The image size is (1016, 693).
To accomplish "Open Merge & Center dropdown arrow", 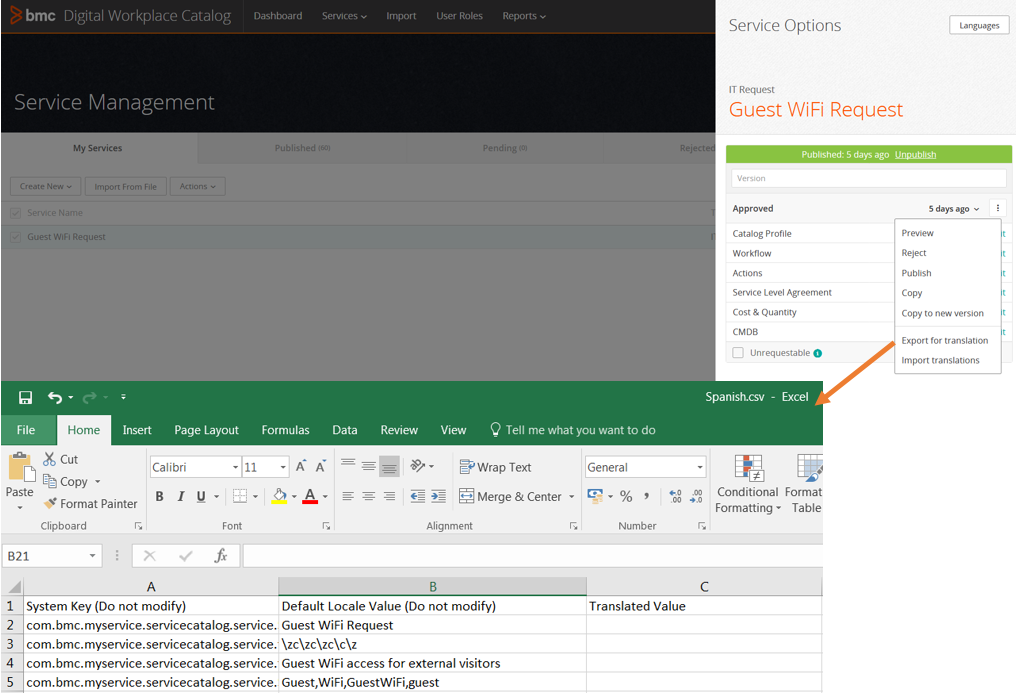I will (x=572, y=497).
